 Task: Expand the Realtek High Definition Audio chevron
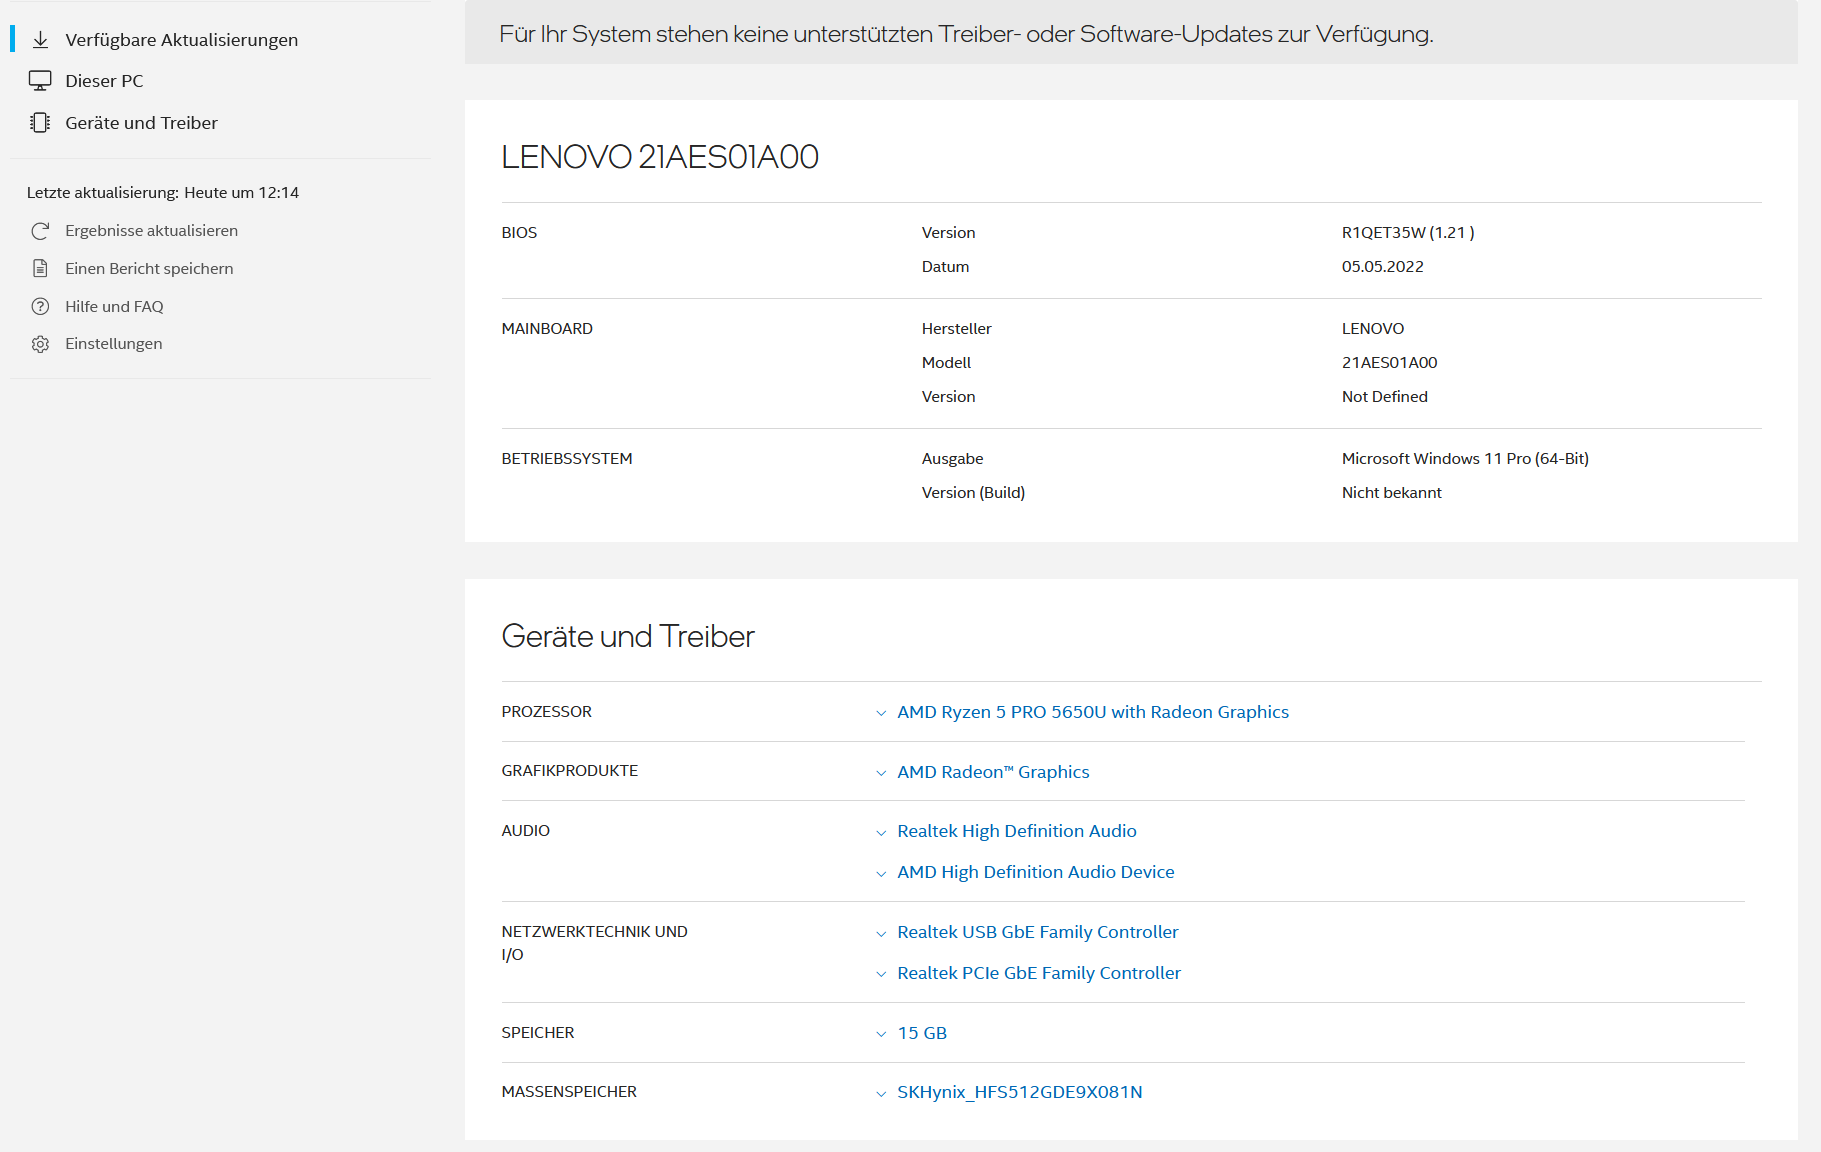pyautogui.click(x=881, y=832)
